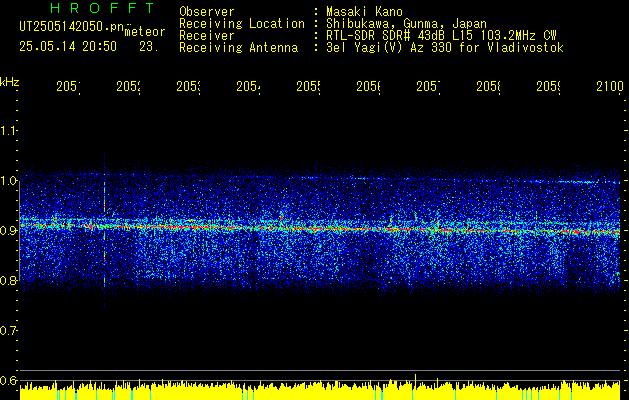The height and width of the screenshot is (400, 629).
Task: Click the RTL-SDR receiver description line
Action: (x=441, y=36)
